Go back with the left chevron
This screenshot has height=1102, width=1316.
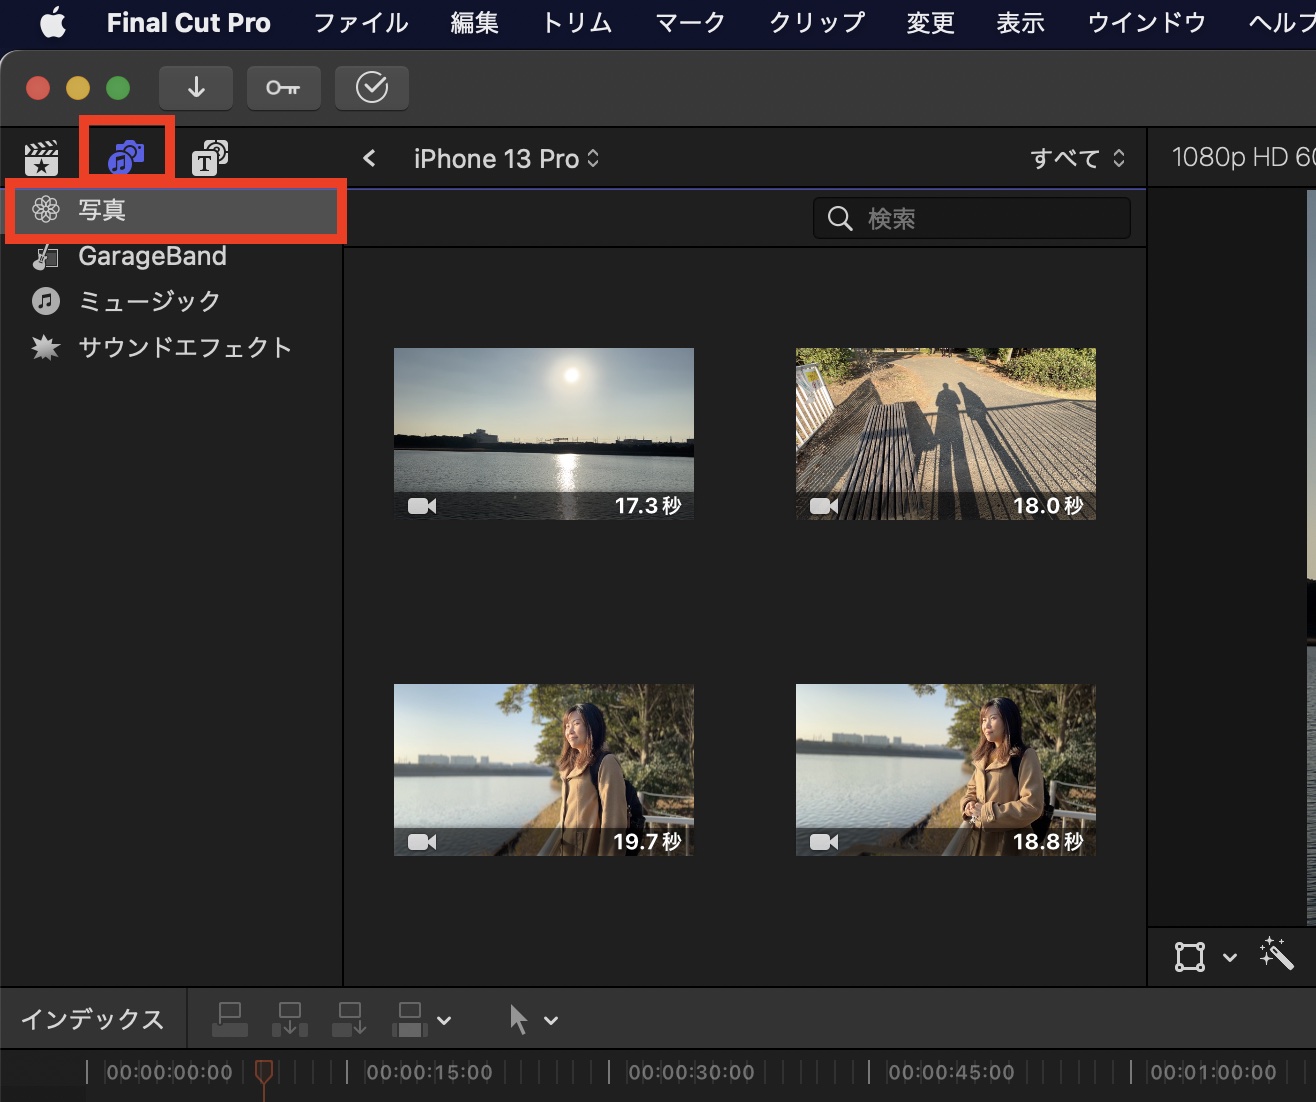point(370,158)
